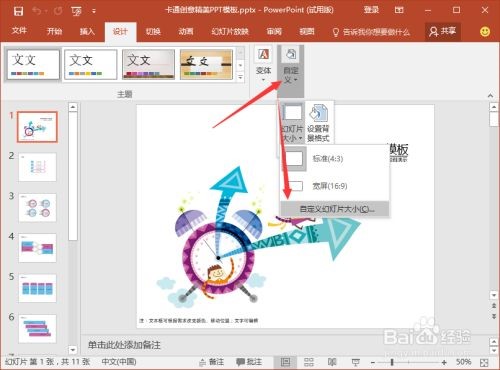This screenshot has width=500, height=370.
Task: Open the Variants (变体) icon
Action: (264, 64)
